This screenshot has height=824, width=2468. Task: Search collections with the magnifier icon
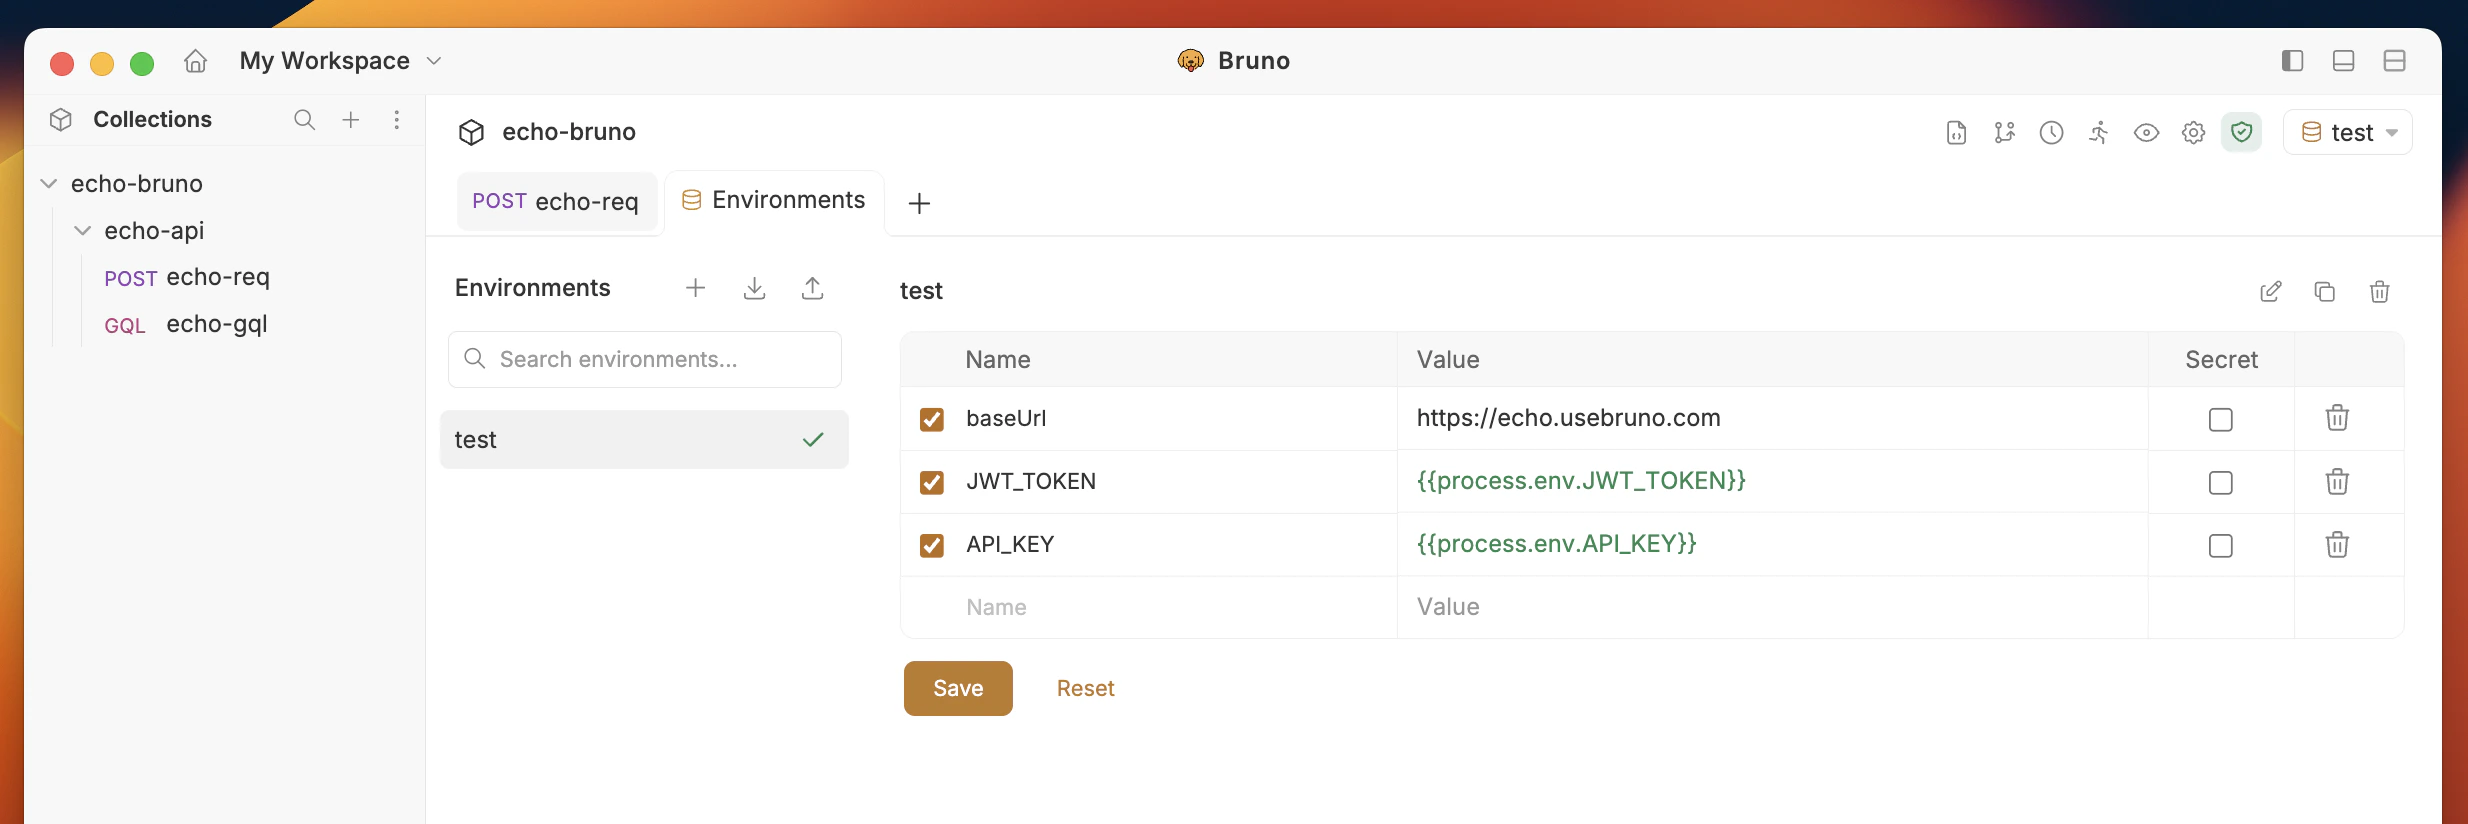click(304, 120)
